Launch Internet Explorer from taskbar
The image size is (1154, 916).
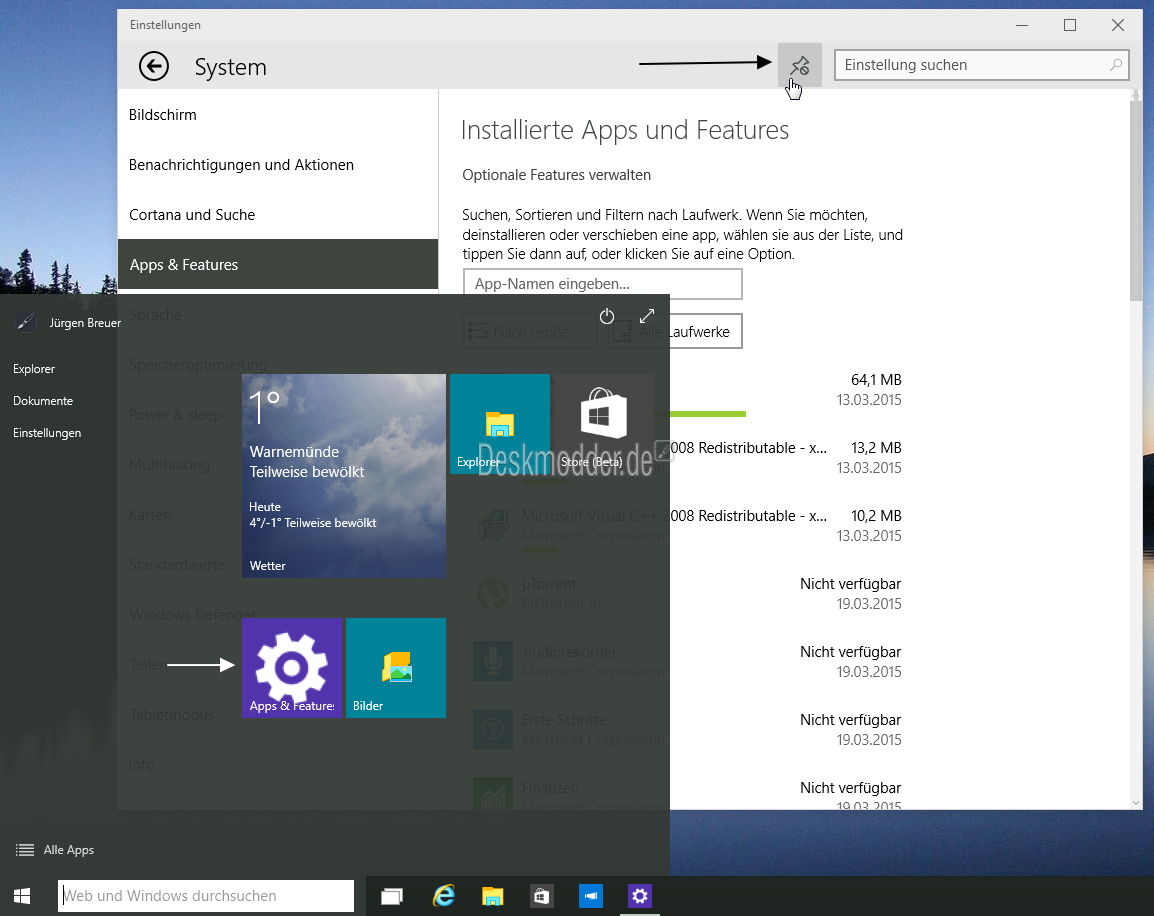[443, 896]
